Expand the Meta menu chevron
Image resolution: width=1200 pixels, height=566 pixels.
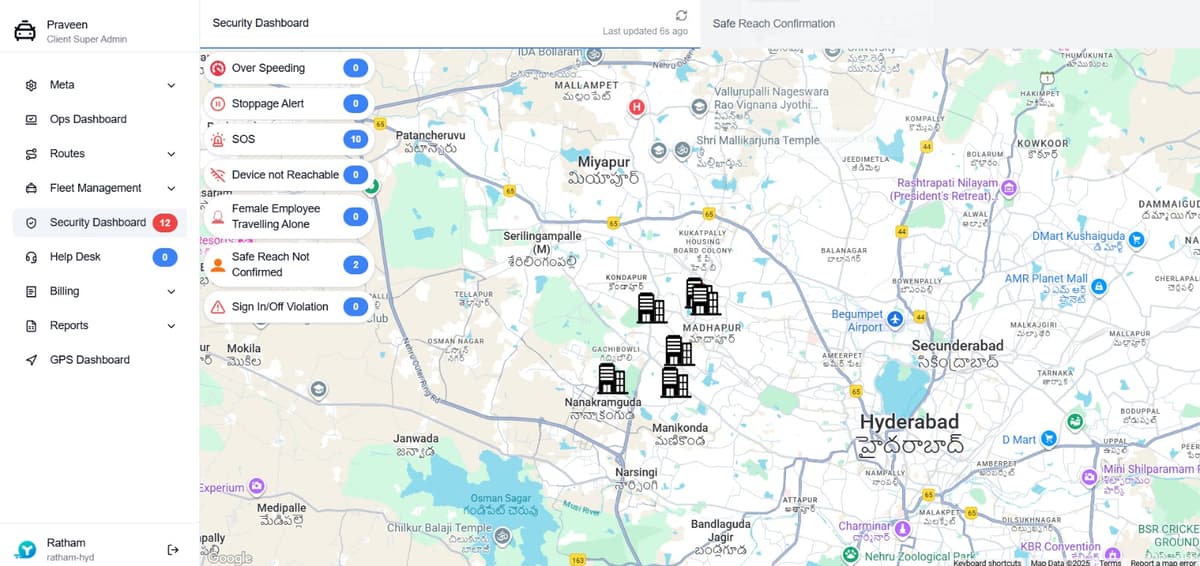point(171,85)
